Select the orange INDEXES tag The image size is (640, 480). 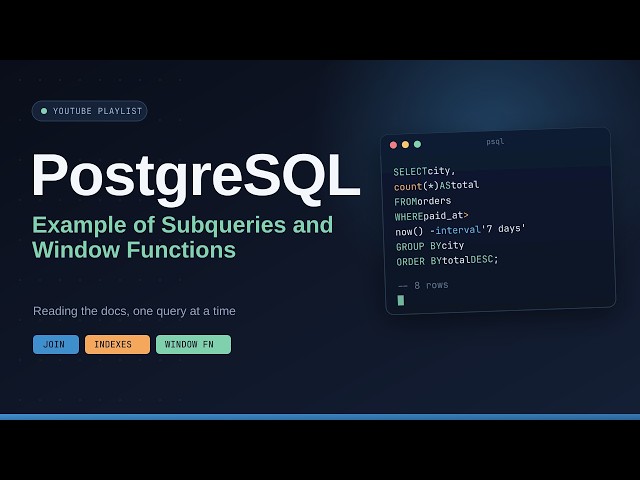click(x=118, y=344)
